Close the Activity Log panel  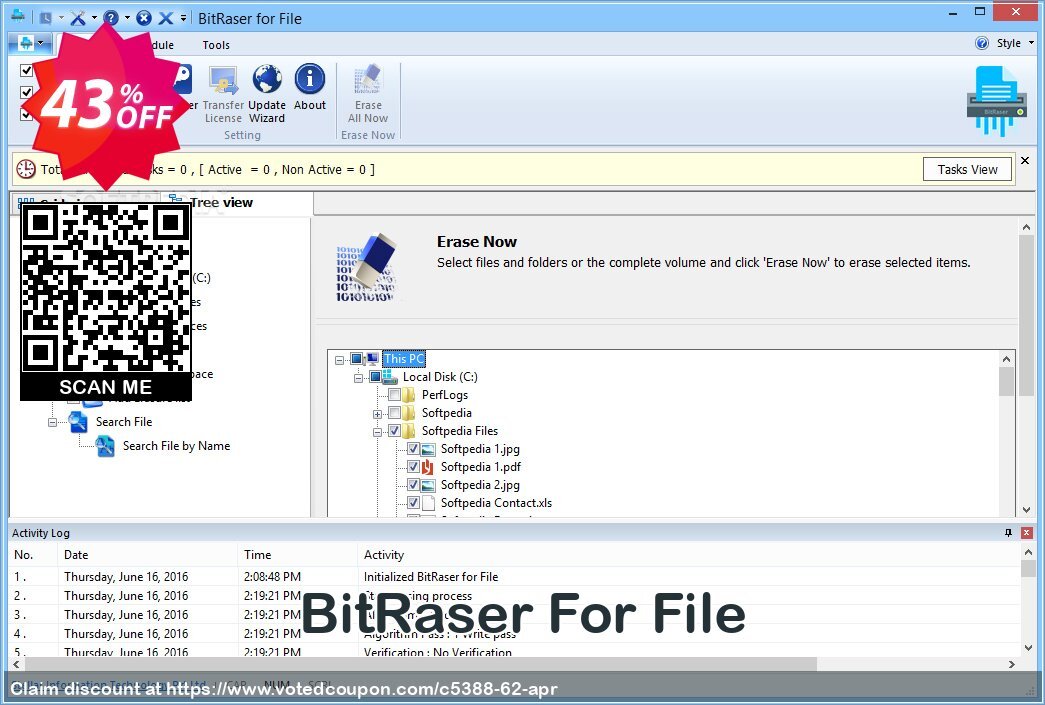coord(1027,532)
